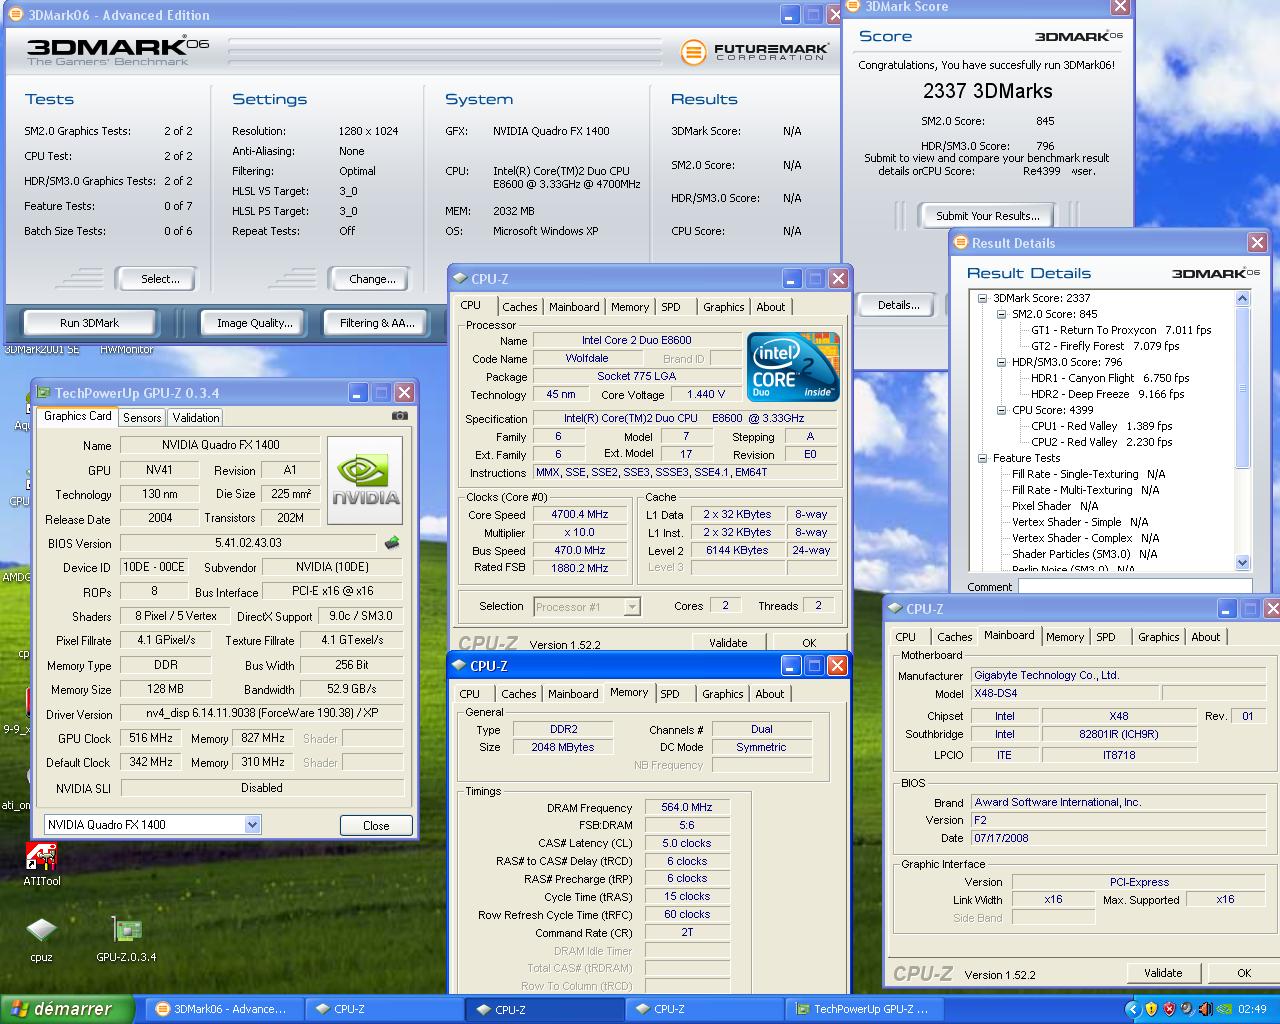Click the Run 3DMark button
Viewport: 1280px width, 1024px height.
(x=89, y=323)
